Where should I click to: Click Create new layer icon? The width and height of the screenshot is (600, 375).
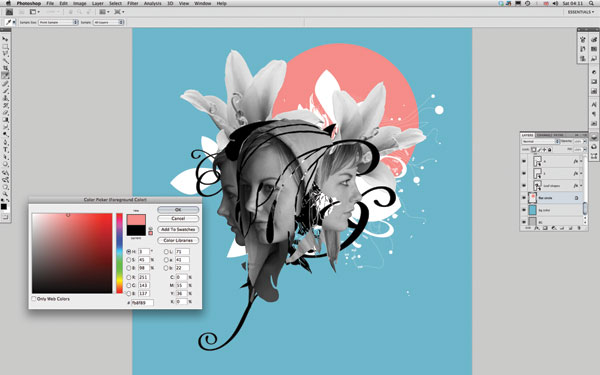tap(570, 228)
